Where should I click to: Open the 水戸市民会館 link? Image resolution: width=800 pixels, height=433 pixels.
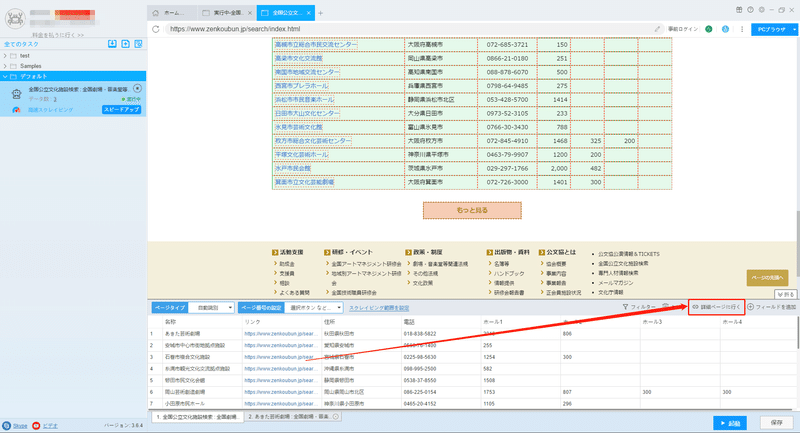pos(292,168)
